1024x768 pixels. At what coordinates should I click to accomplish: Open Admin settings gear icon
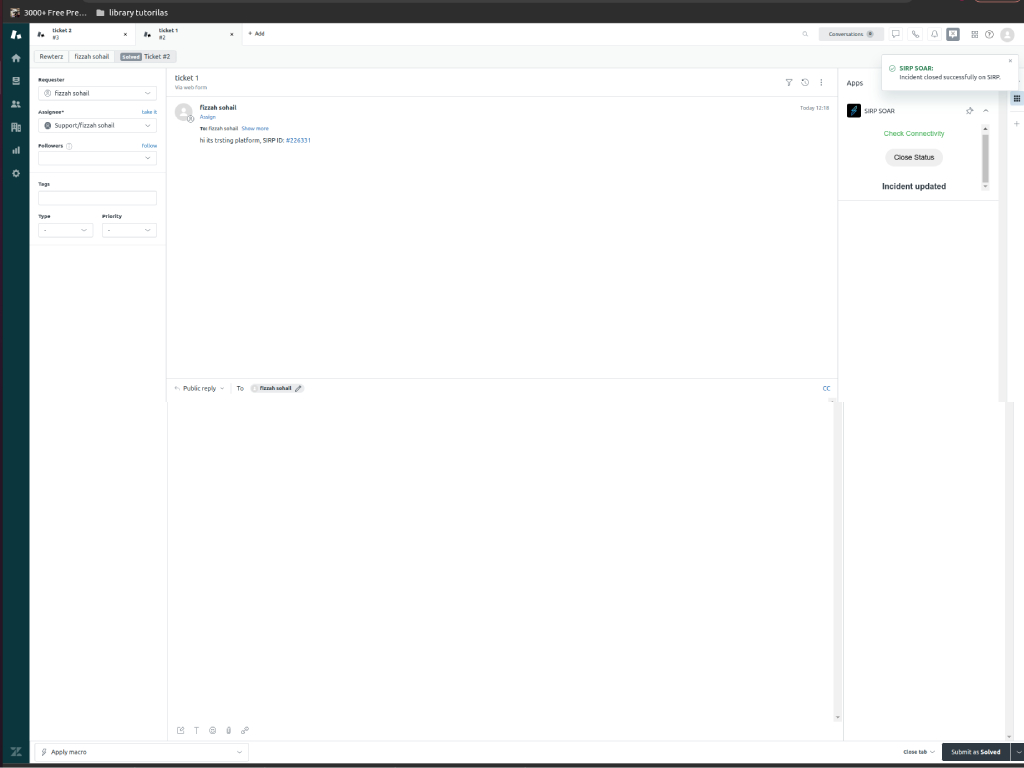15,173
